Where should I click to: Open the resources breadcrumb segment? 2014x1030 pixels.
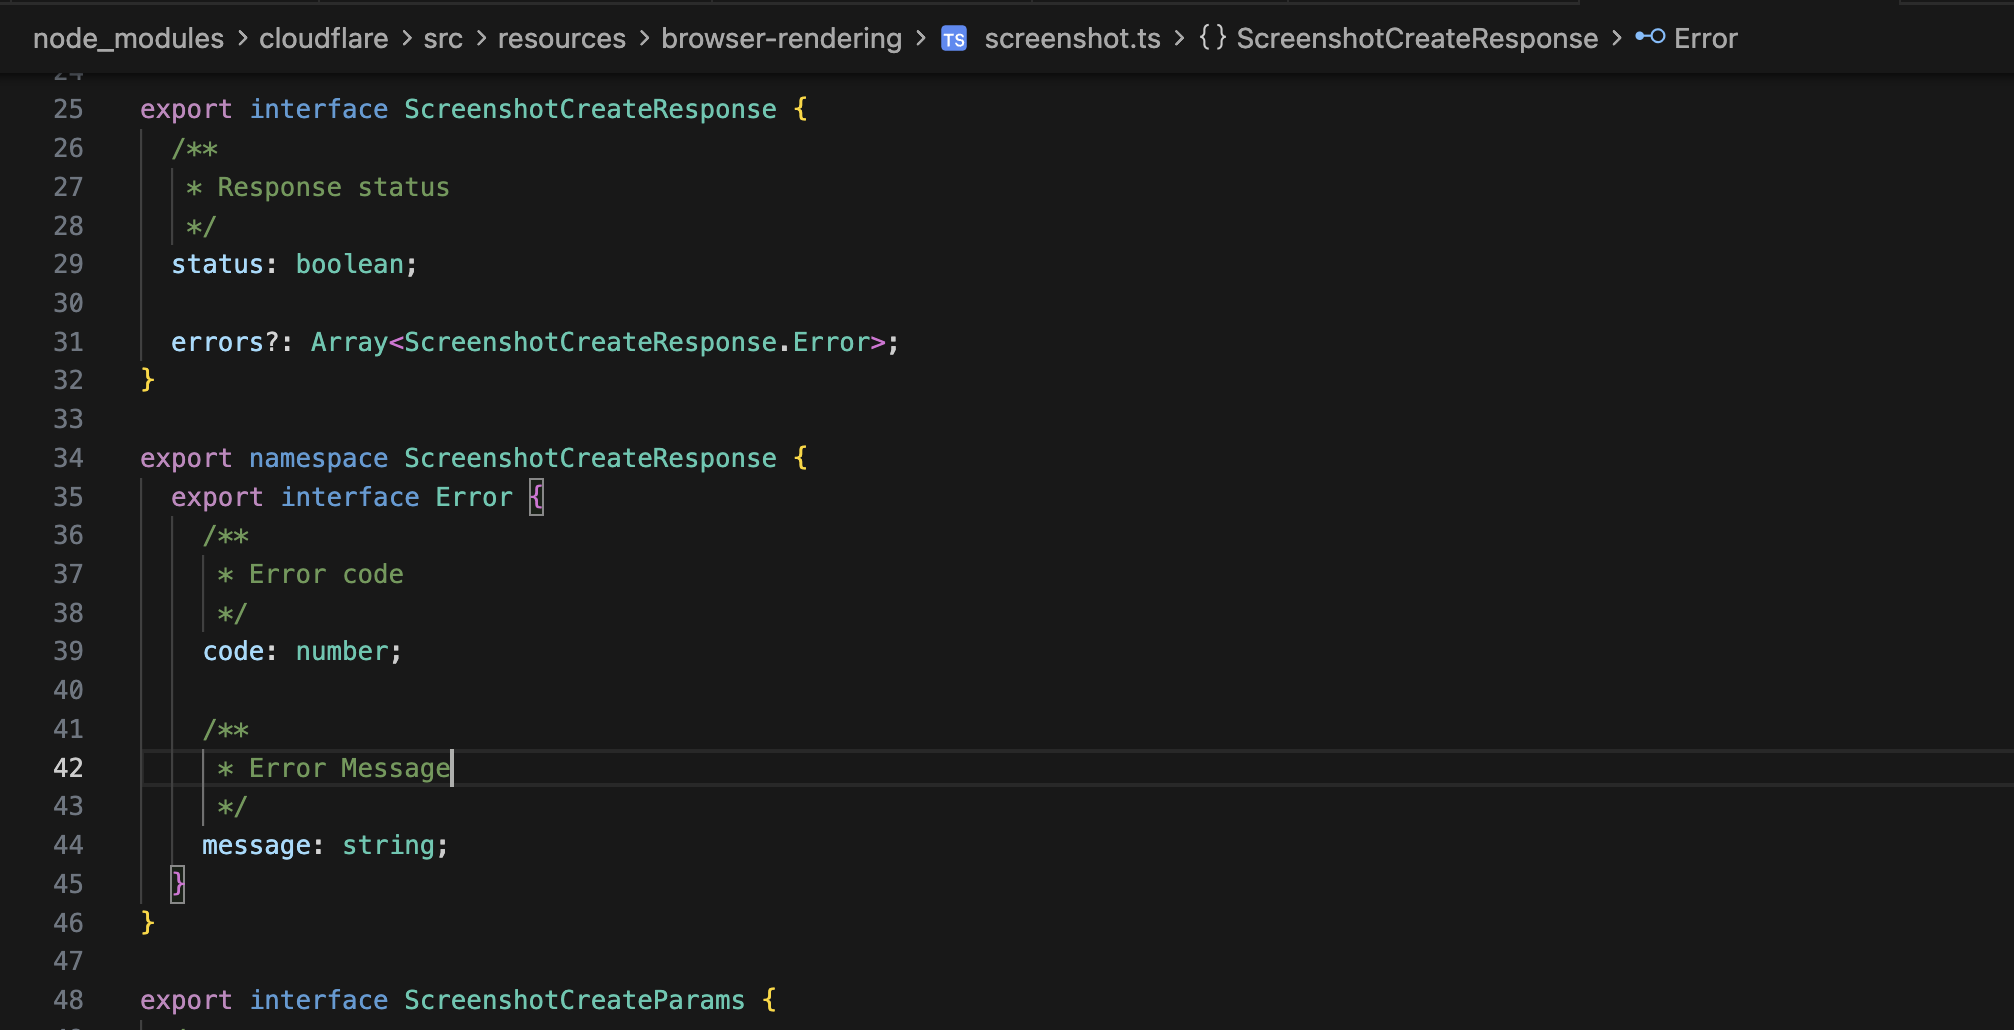[562, 39]
